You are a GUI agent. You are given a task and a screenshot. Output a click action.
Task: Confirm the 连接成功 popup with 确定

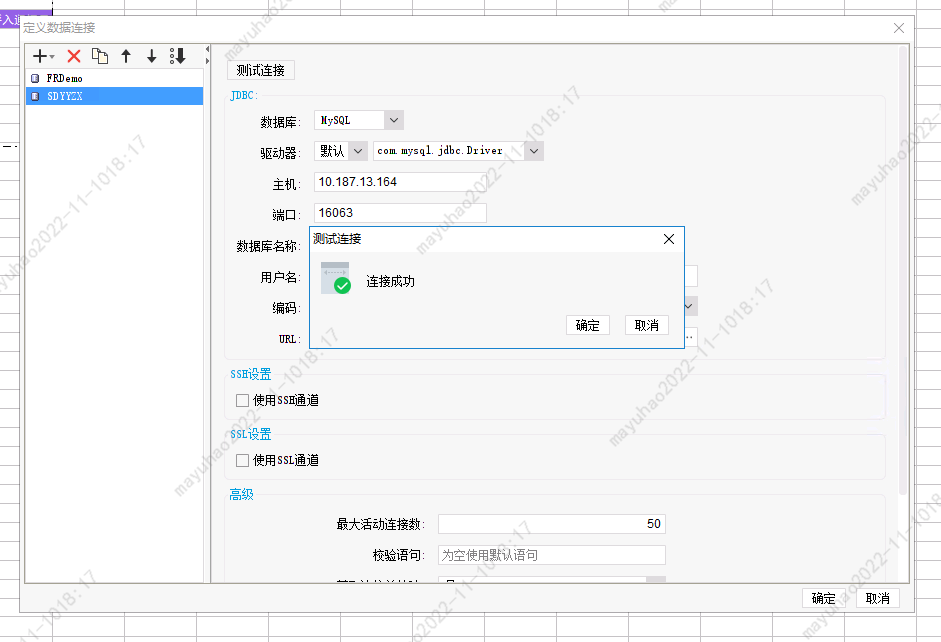coord(588,325)
